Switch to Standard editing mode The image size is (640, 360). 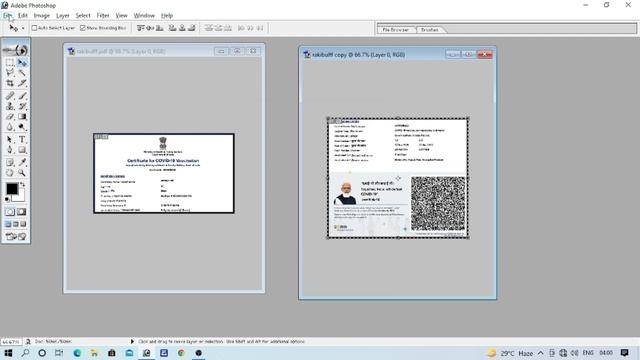(10, 211)
